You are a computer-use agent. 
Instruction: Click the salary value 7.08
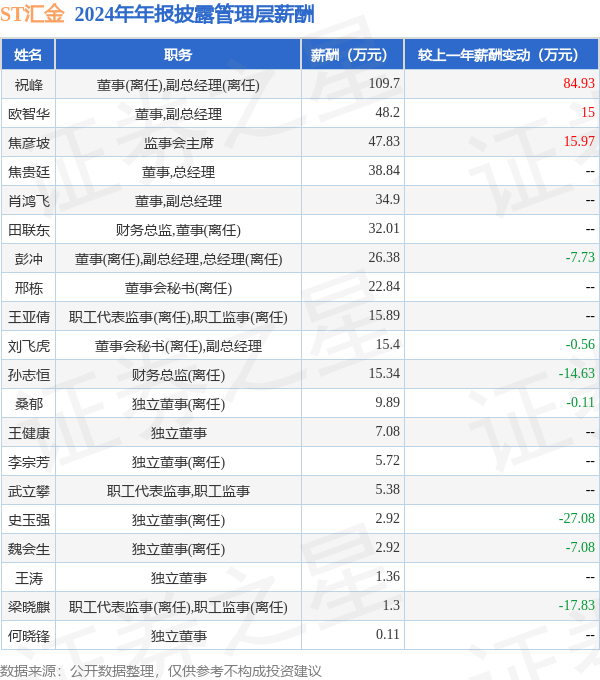pyautogui.click(x=388, y=432)
